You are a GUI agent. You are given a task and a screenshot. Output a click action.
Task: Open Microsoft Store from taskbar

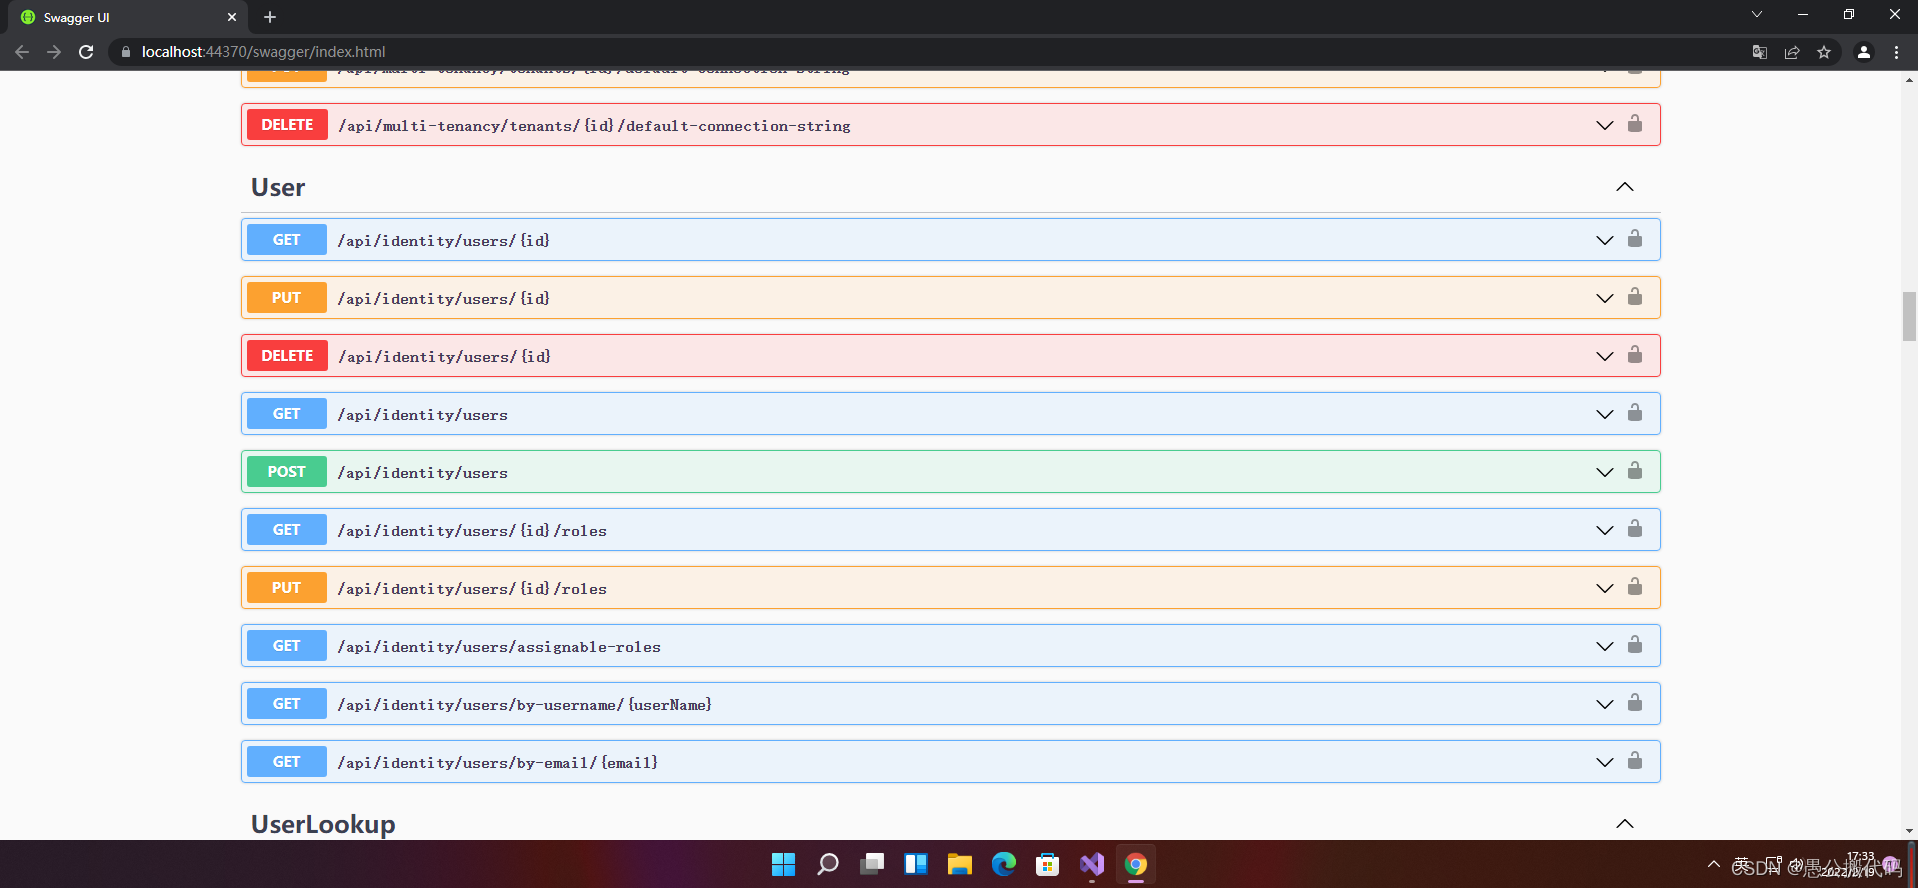tap(1048, 864)
